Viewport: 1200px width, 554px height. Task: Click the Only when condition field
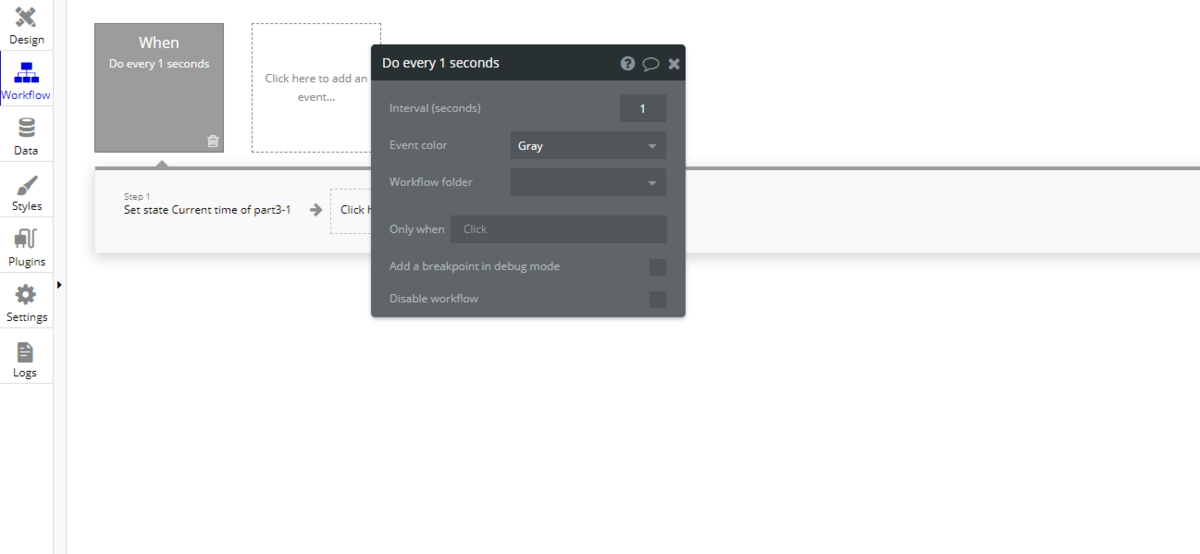(x=558, y=229)
